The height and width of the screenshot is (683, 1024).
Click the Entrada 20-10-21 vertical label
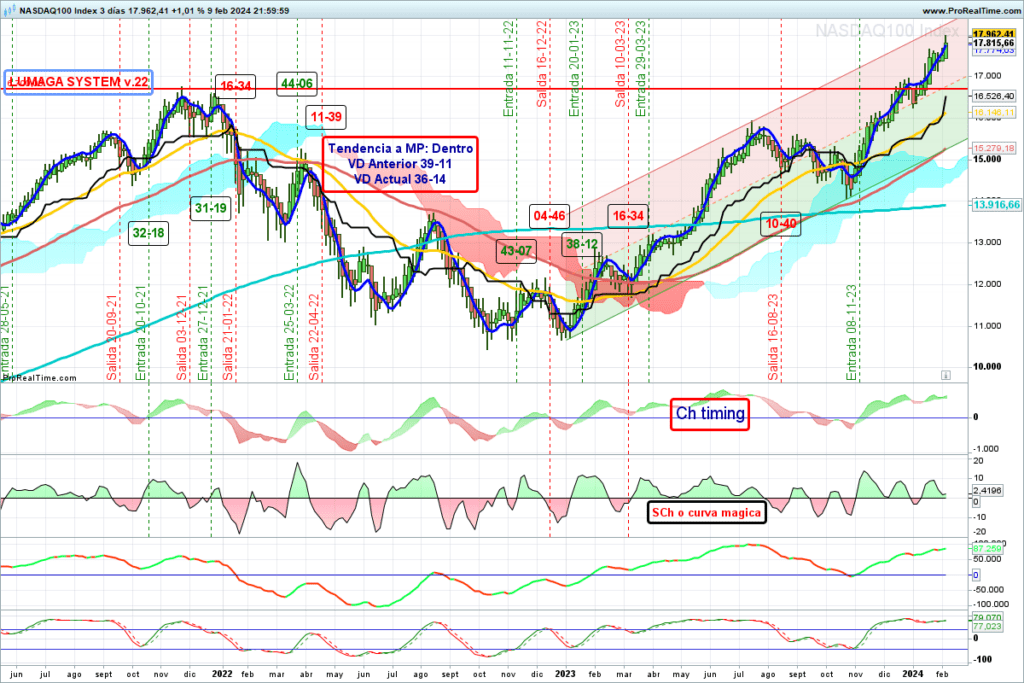[x=140, y=333]
